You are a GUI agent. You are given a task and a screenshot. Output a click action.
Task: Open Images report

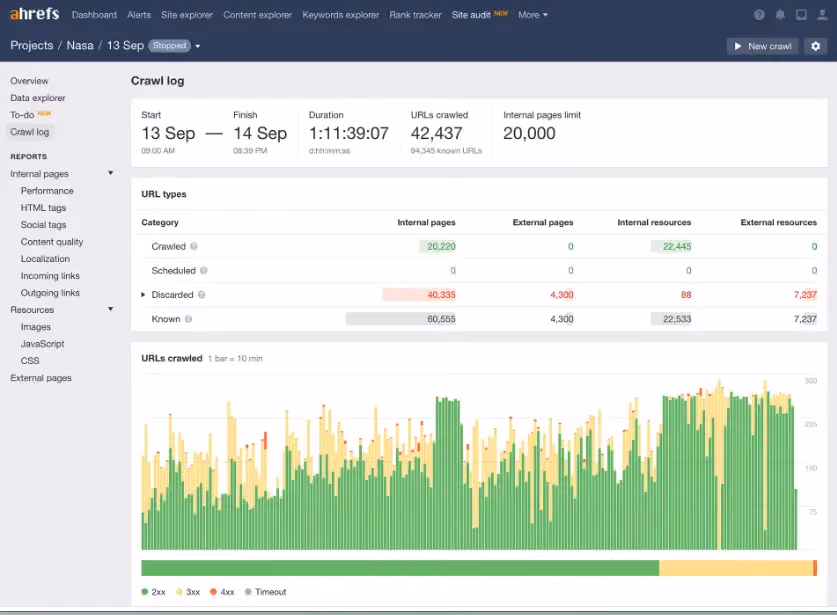(x=36, y=327)
